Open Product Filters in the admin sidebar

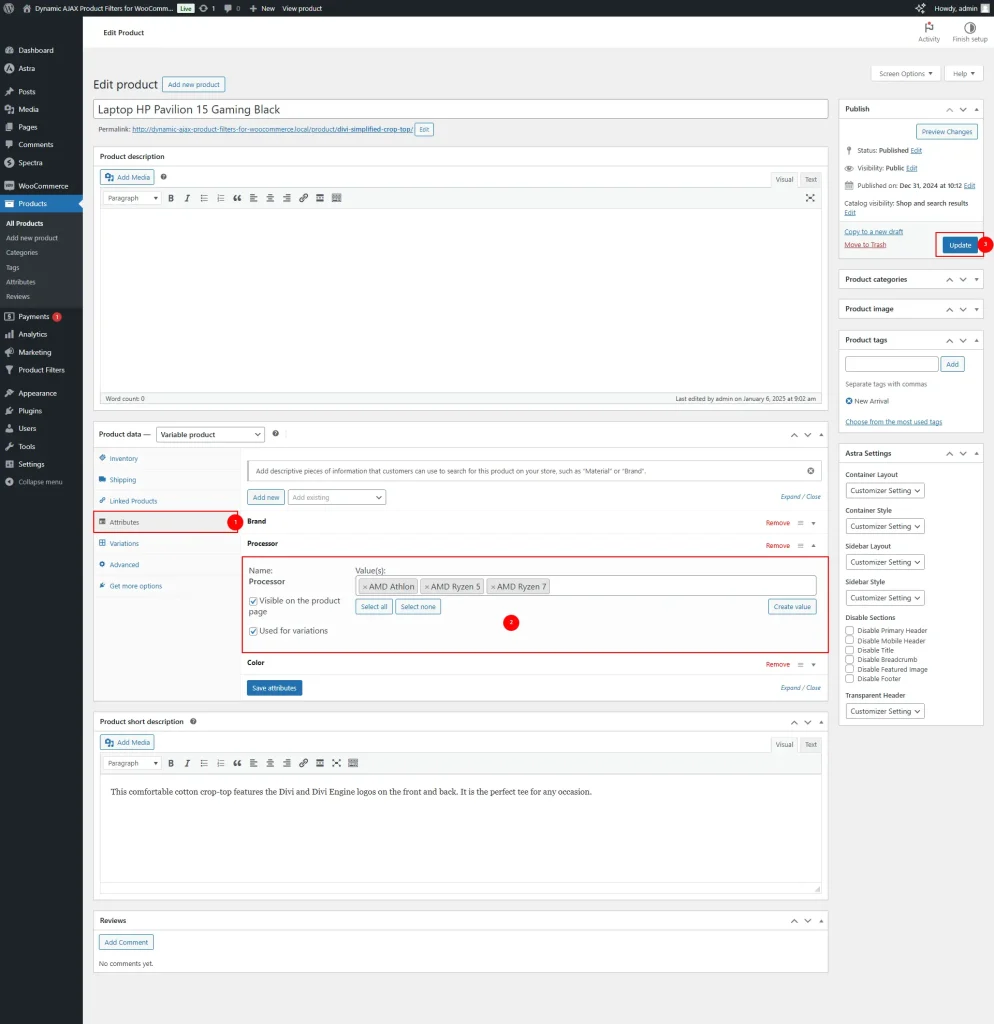tap(41, 370)
